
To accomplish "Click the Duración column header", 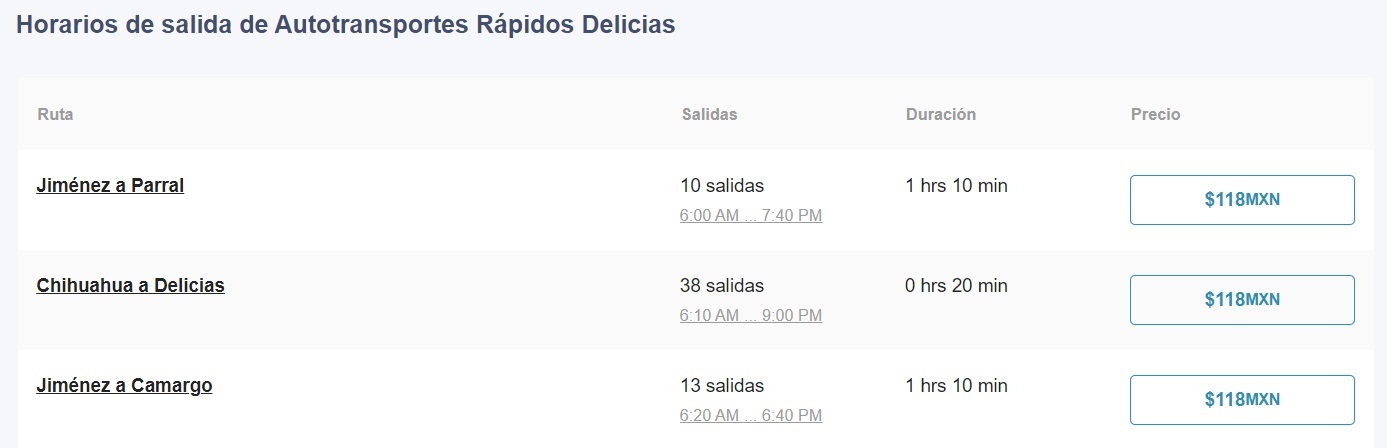I will coord(941,114).
